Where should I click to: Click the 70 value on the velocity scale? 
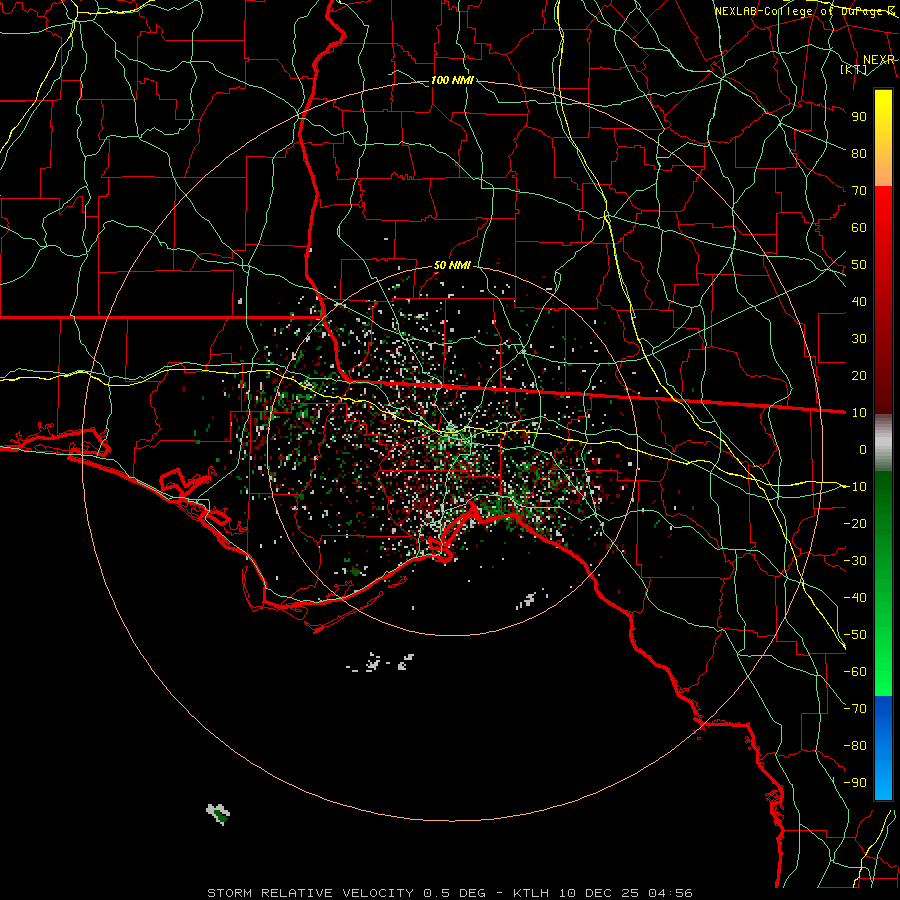pos(859,191)
